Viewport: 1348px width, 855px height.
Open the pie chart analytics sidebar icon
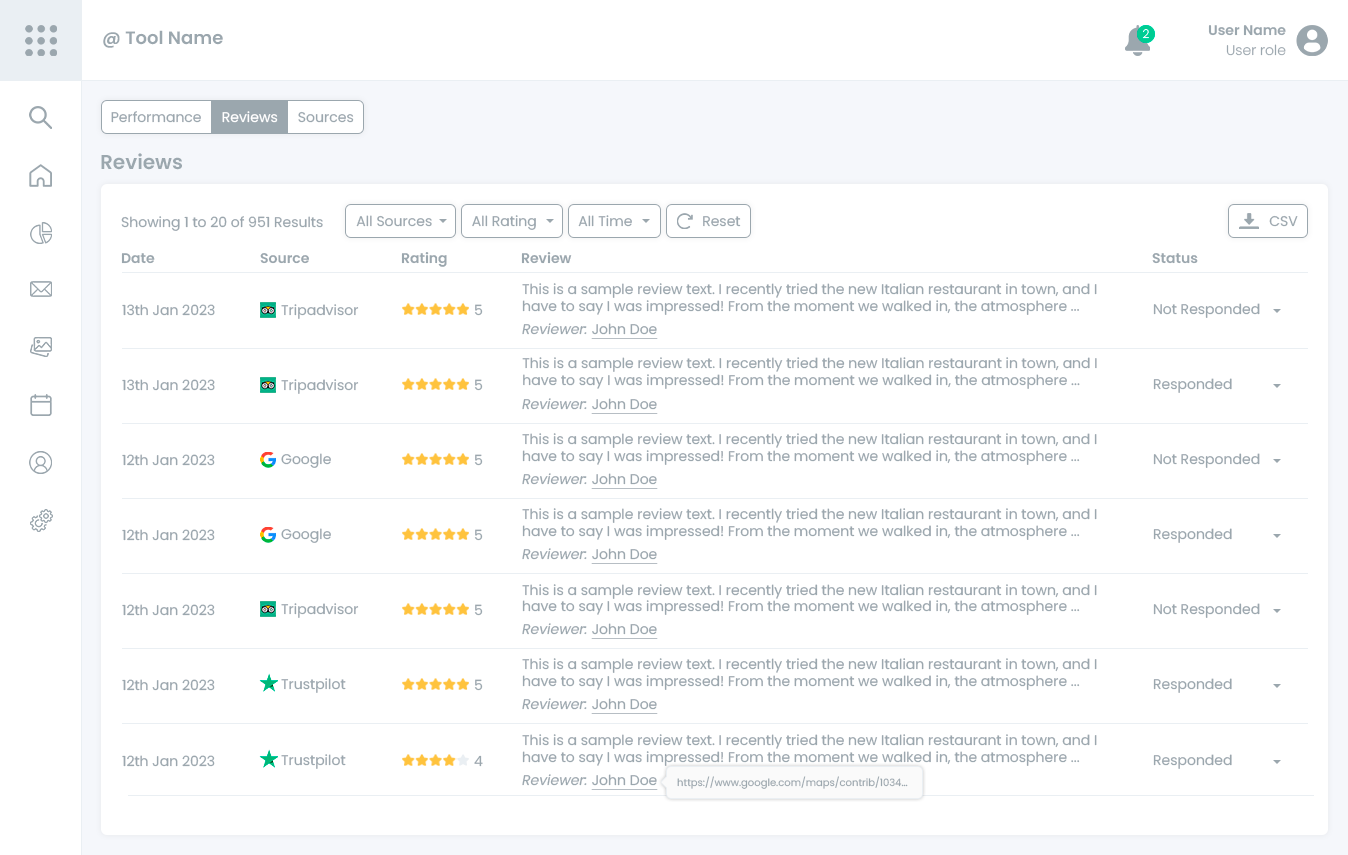[40, 233]
